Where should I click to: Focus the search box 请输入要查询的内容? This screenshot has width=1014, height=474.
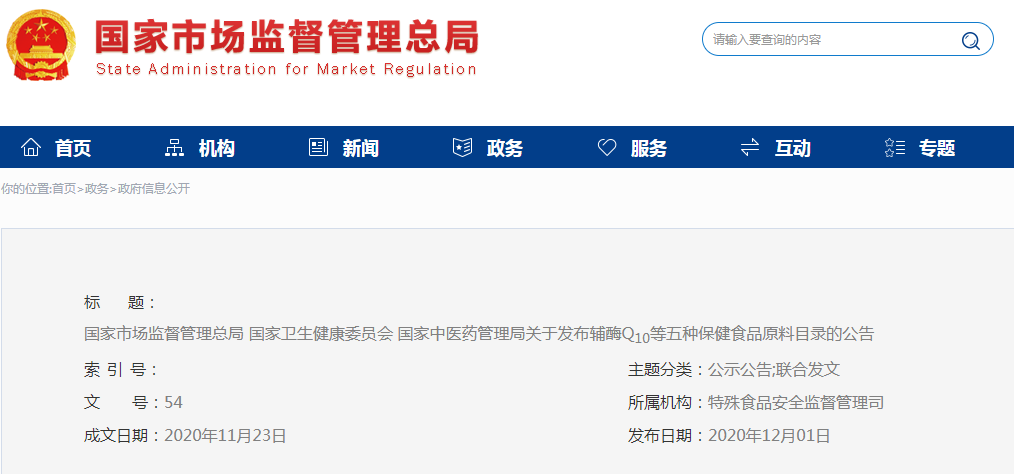click(830, 40)
